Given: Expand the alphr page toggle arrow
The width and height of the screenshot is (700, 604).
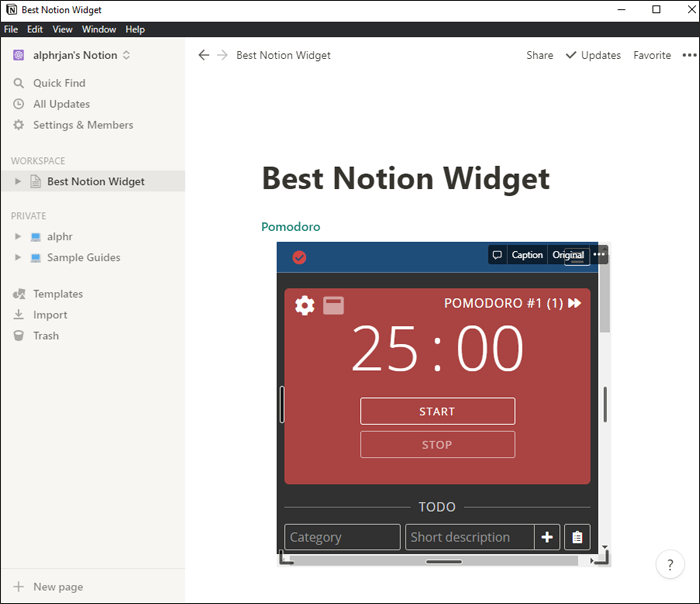Looking at the screenshot, I should click(17, 237).
